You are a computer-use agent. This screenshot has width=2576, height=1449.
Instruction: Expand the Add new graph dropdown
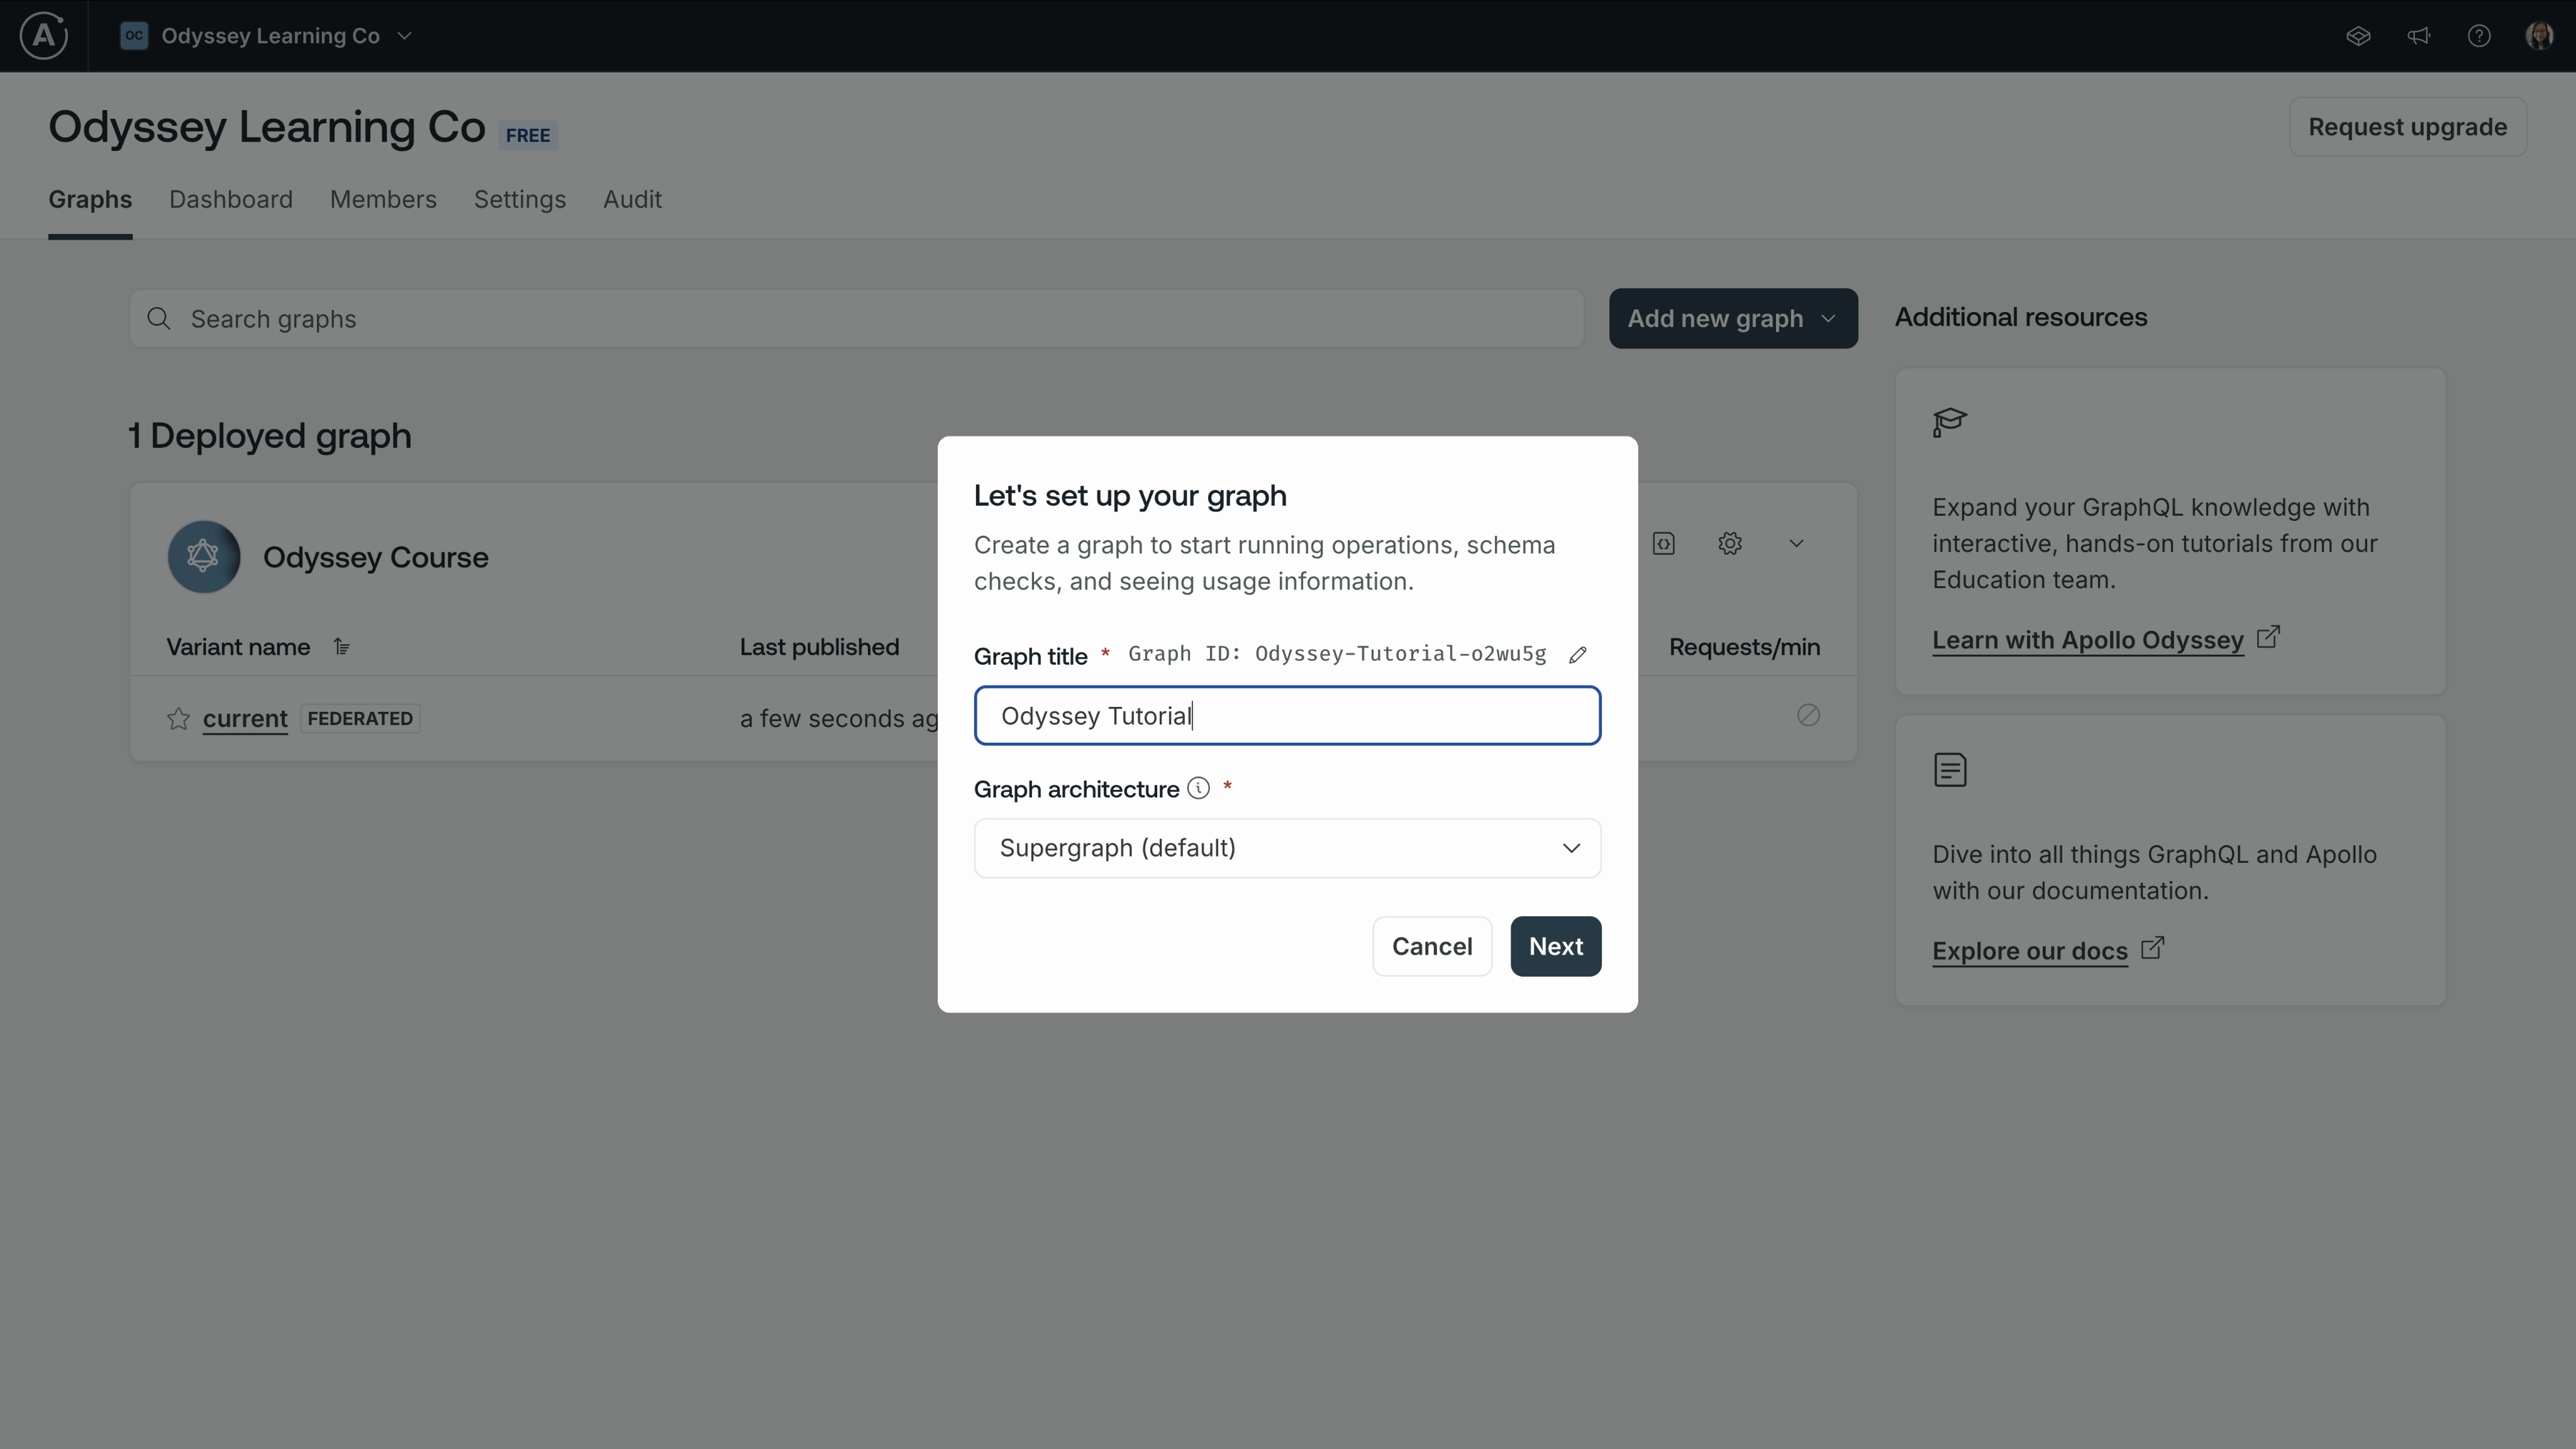click(1732, 319)
